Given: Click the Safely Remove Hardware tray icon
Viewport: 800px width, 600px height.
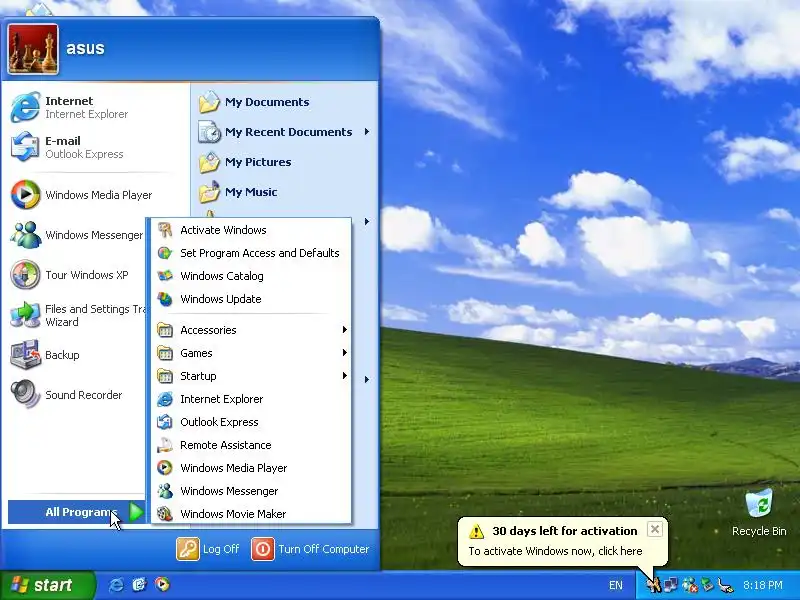Looking at the screenshot, I should click(x=707, y=585).
